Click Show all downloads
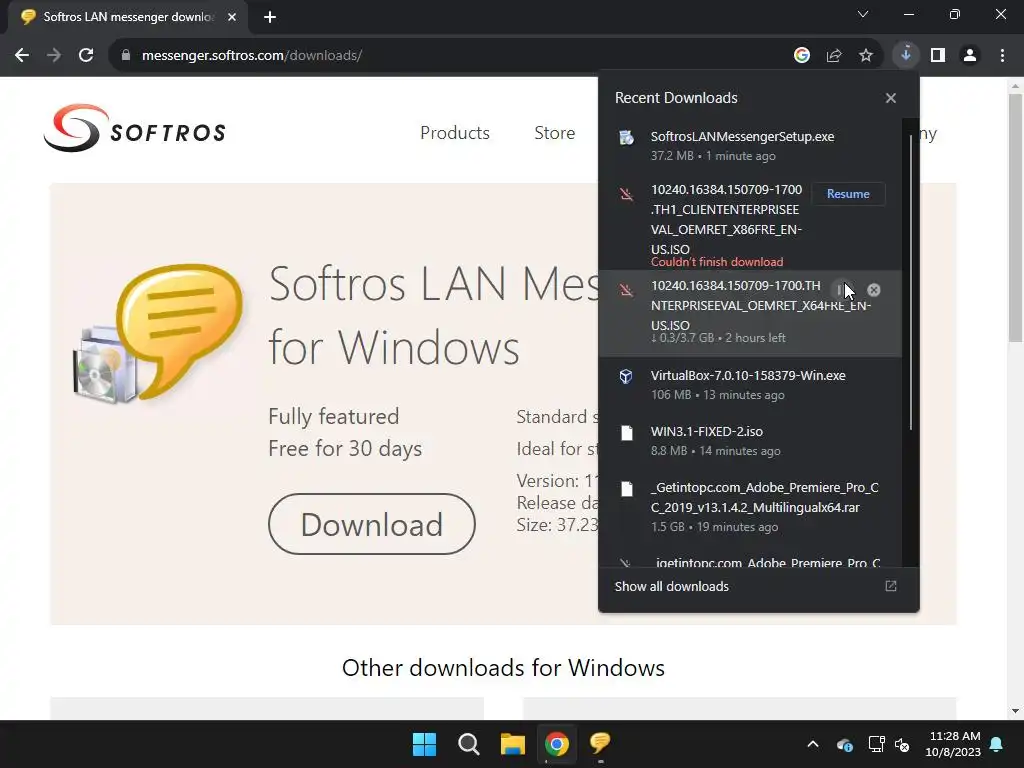1024x768 pixels. [671, 586]
